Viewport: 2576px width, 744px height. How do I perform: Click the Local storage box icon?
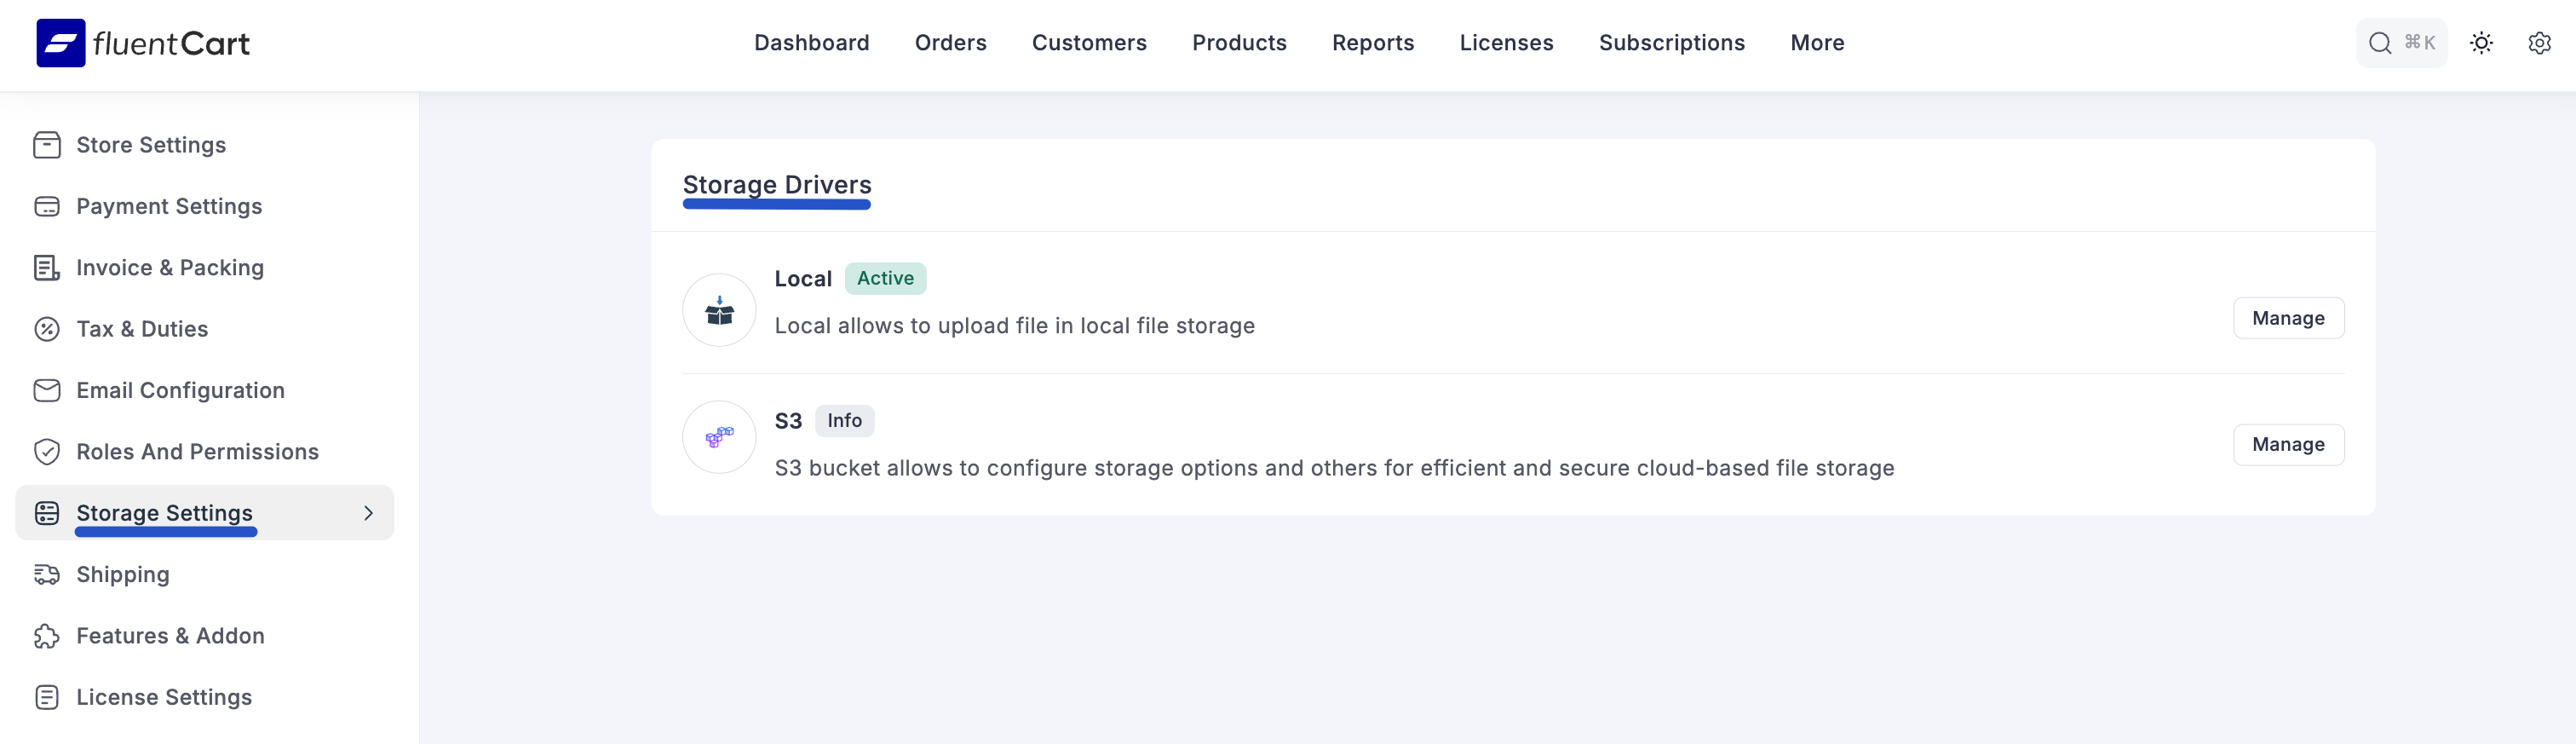tap(719, 311)
